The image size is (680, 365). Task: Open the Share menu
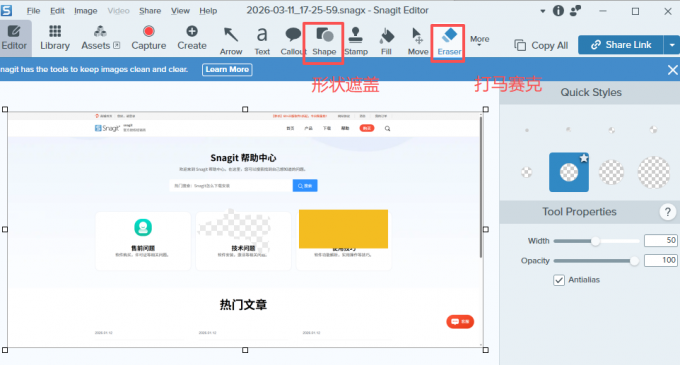pyautogui.click(x=150, y=11)
